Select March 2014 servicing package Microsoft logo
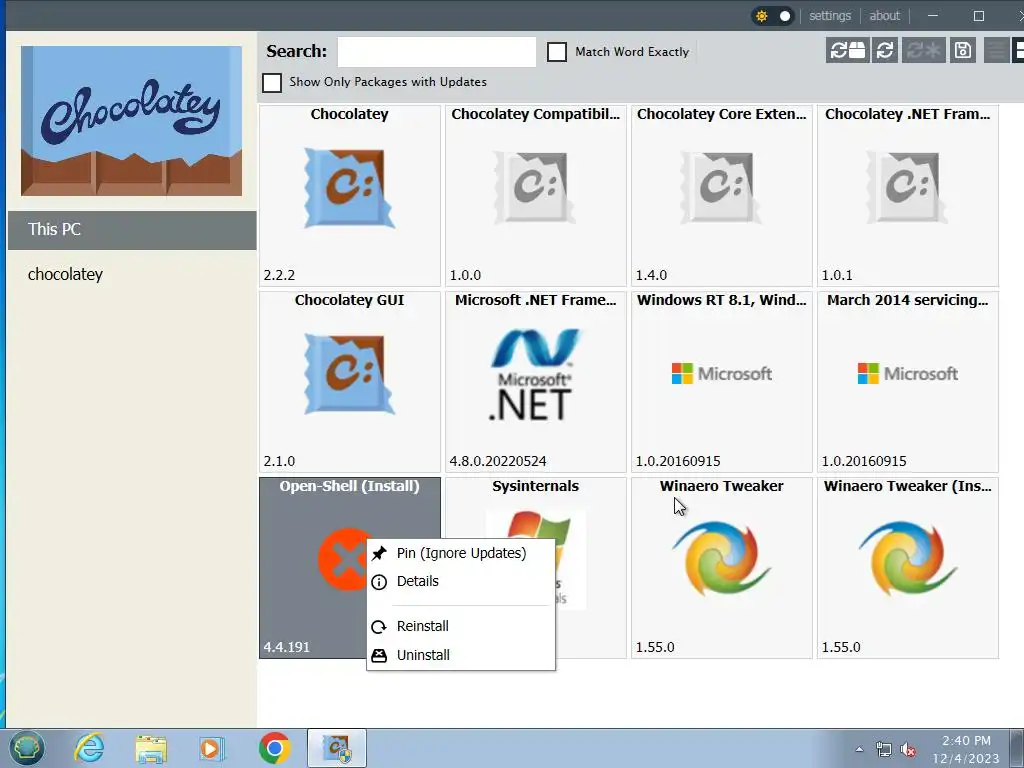The height and width of the screenshot is (768, 1024). point(908,374)
